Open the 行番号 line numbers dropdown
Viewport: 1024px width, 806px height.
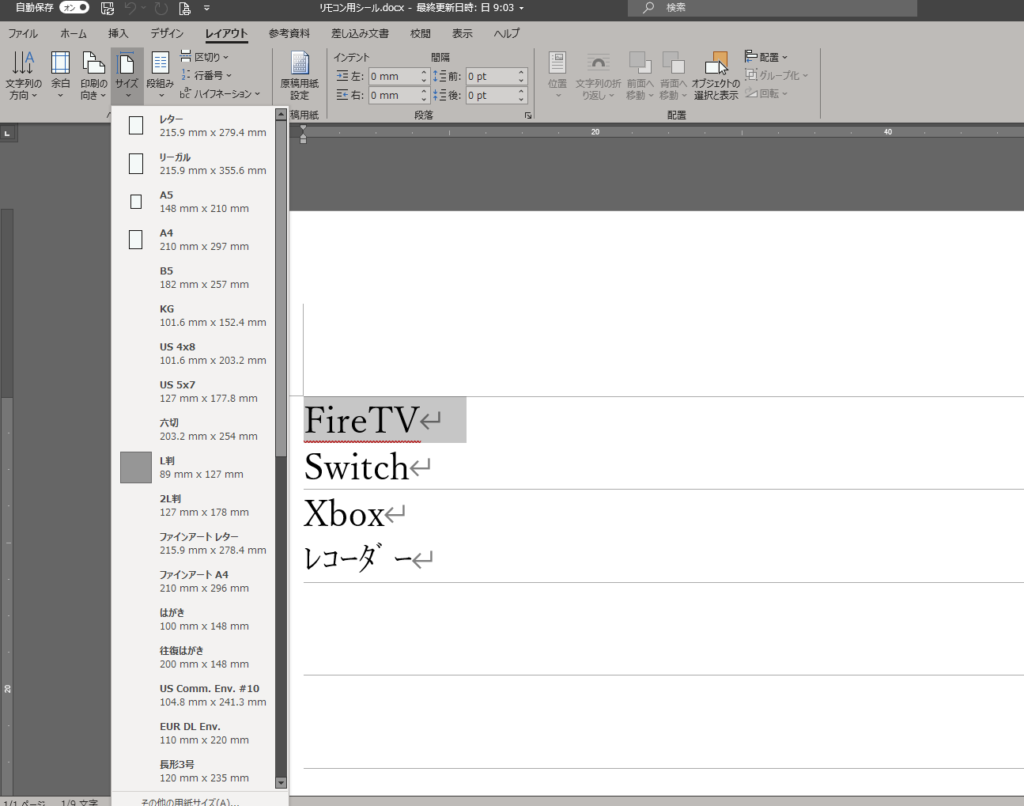pyautogui.click(x=206, y=75)
